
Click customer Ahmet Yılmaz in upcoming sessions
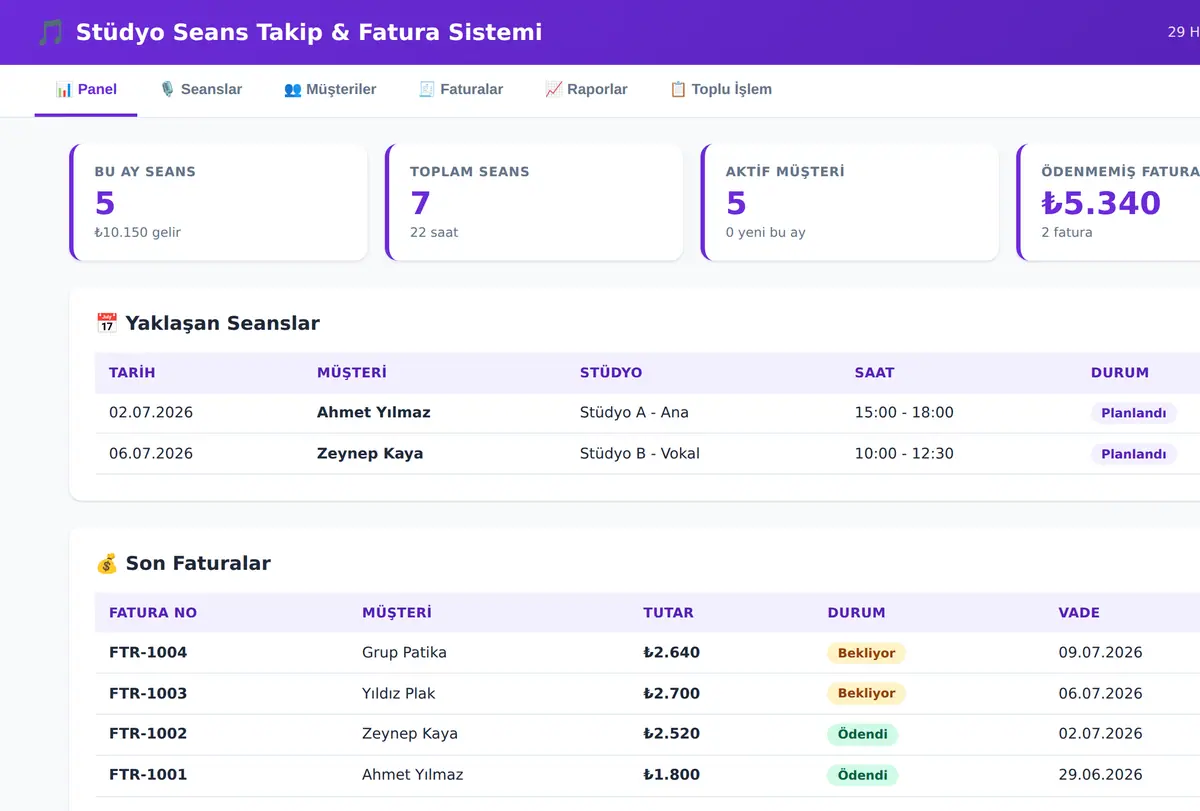tap(374, 412)
